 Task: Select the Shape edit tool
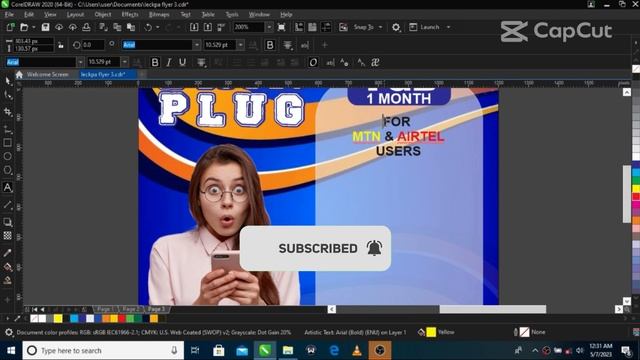pos(8,96)
